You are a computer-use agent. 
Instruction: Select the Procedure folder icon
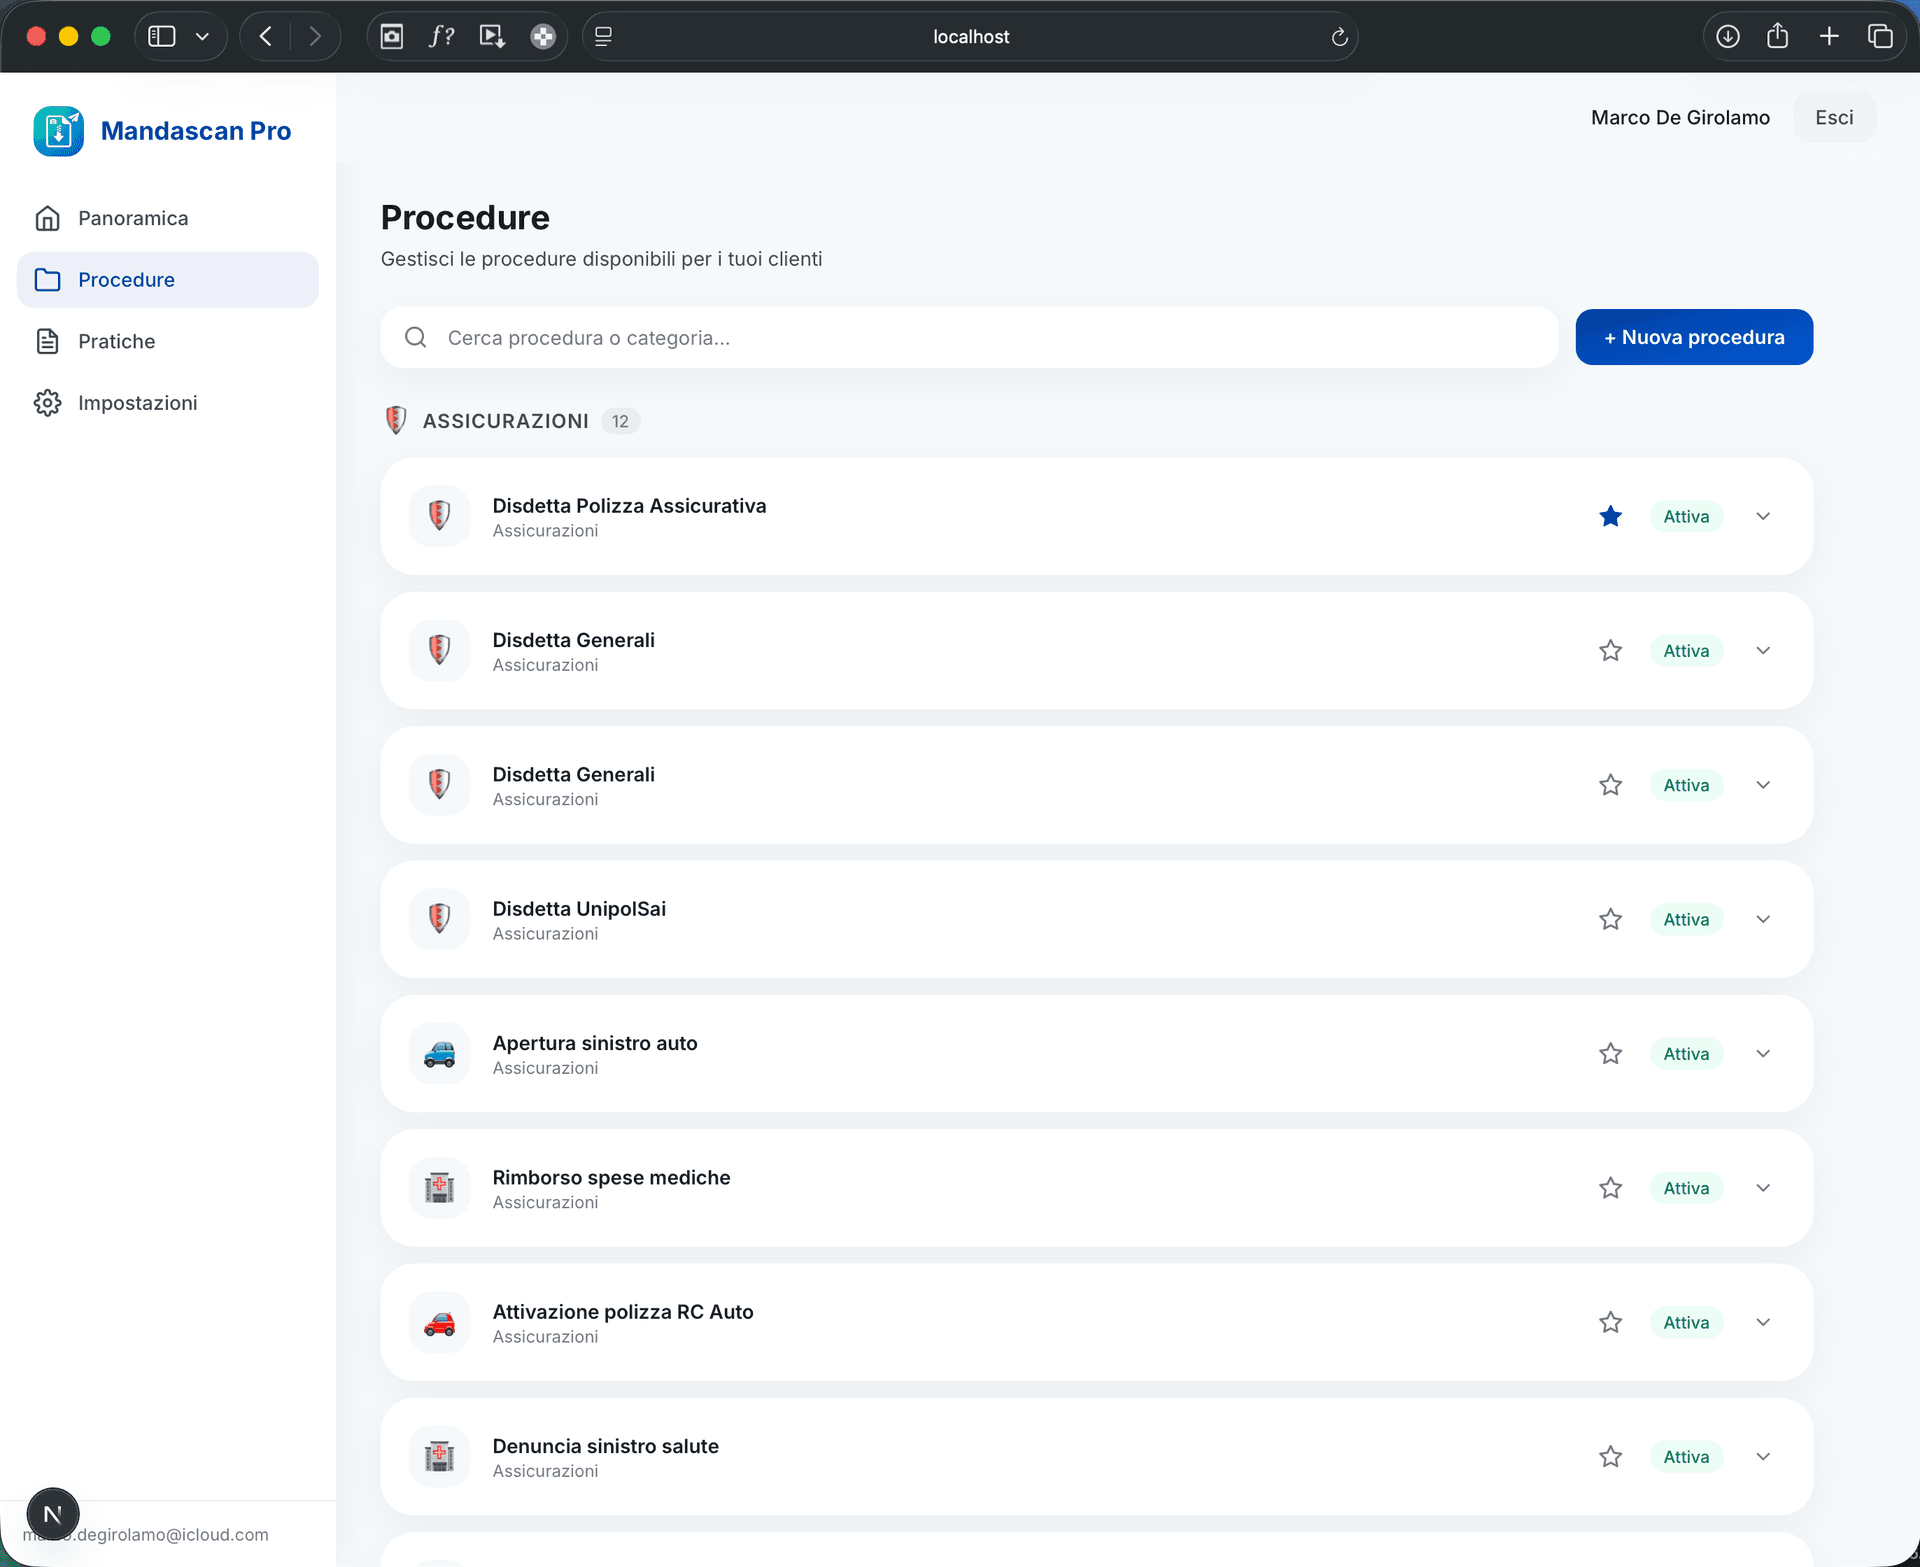pos(48,279)
